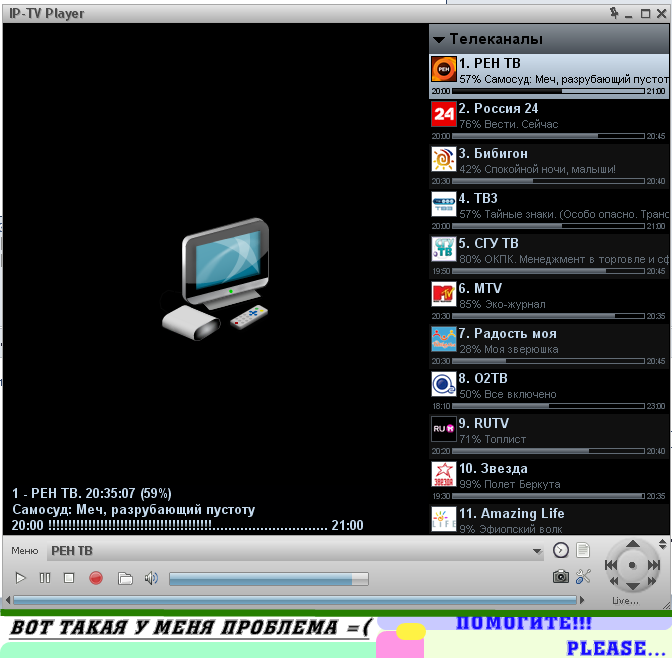
Task: Click the Радость моя channel logo
Action: click(444, 339)
